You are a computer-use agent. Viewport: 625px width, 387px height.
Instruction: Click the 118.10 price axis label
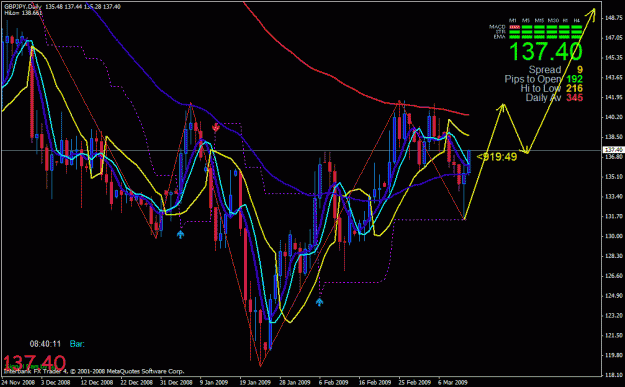click(614, 375)
